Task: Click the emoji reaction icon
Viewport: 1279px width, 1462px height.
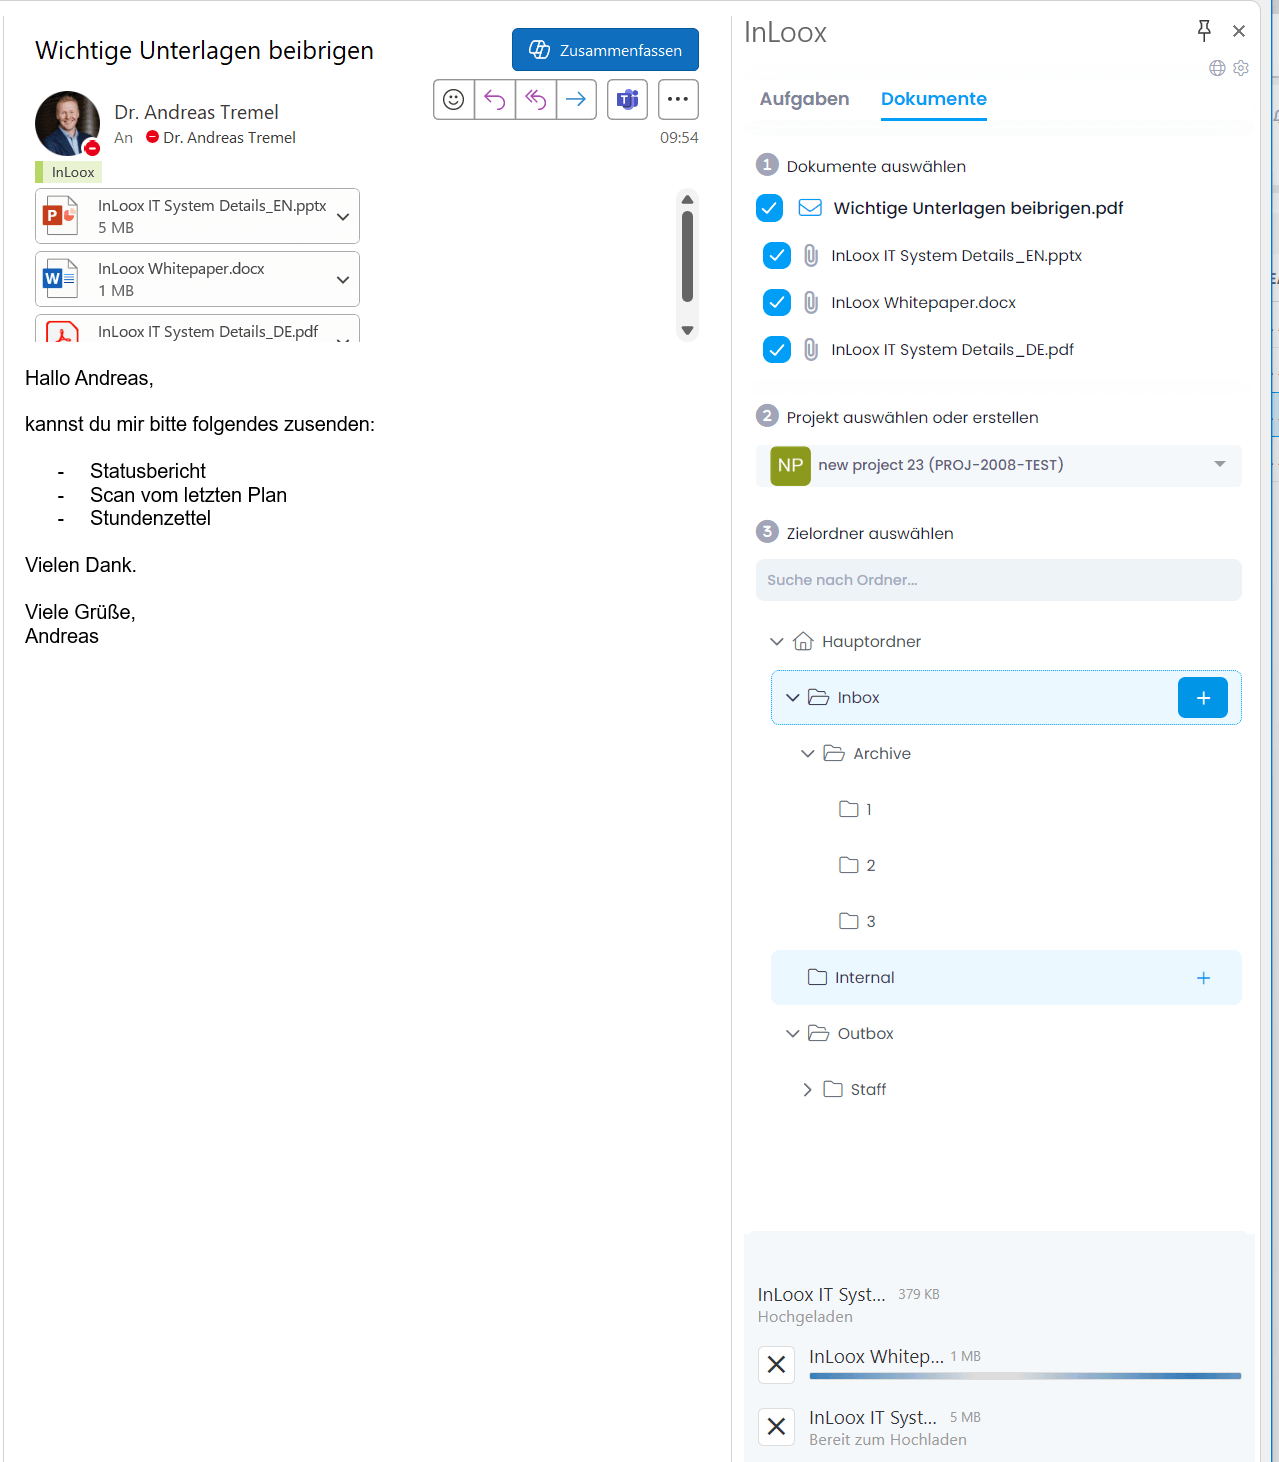Action: pos(454,99)
